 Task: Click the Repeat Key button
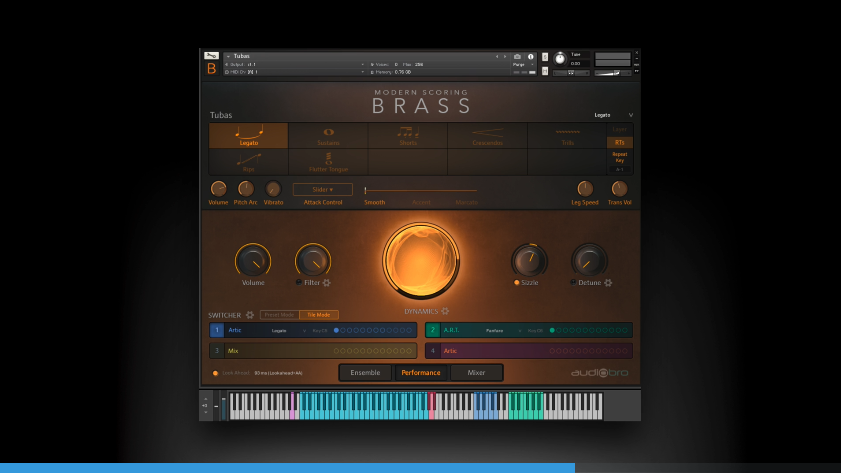coord(619,157)
